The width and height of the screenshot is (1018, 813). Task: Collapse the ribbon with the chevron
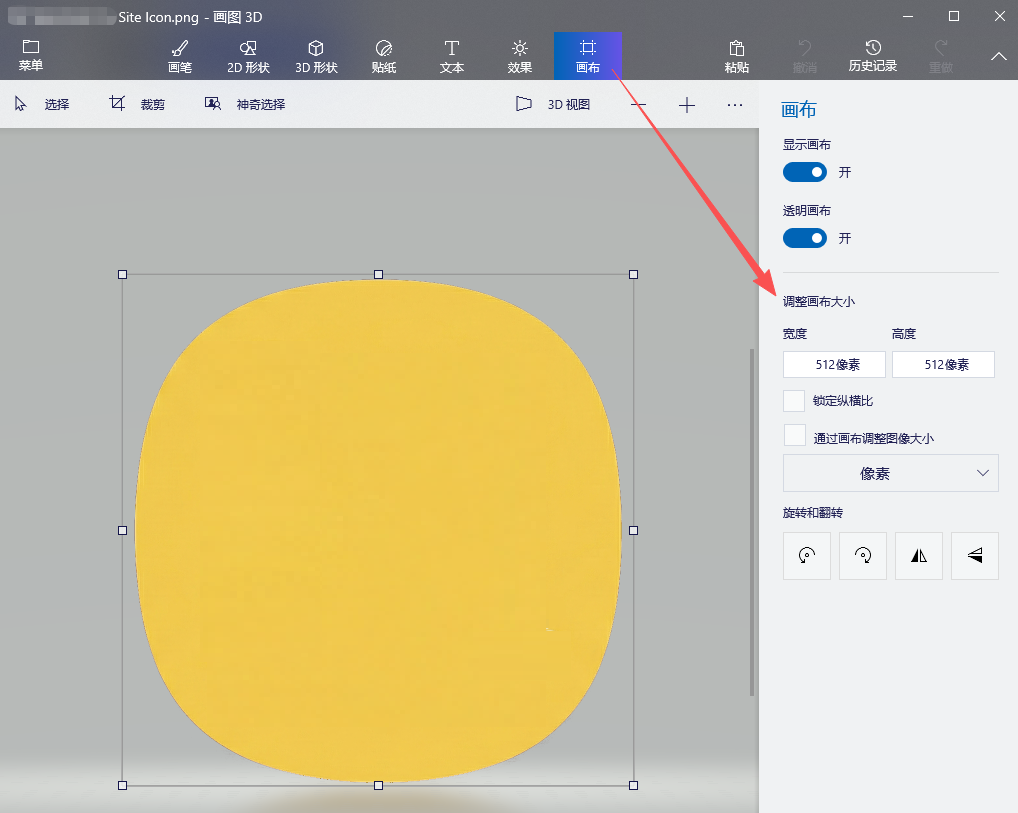coord(999,56)
